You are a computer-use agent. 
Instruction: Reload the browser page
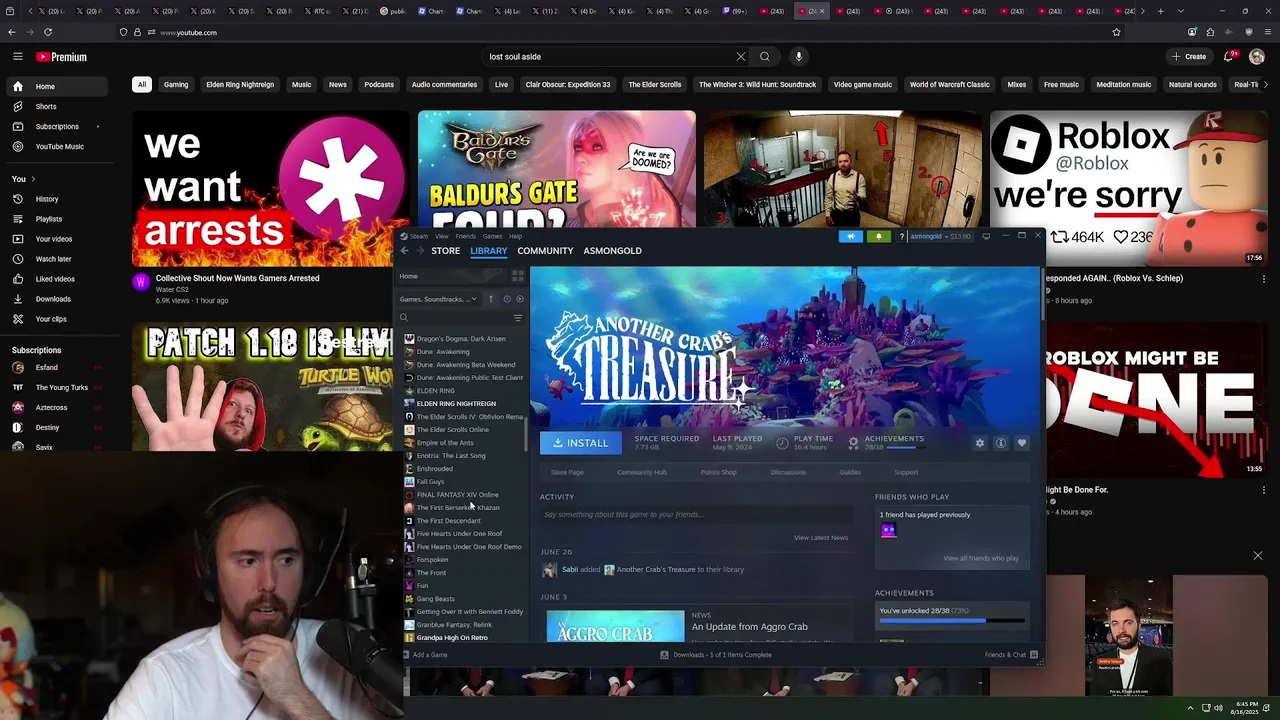click(47, 32)
